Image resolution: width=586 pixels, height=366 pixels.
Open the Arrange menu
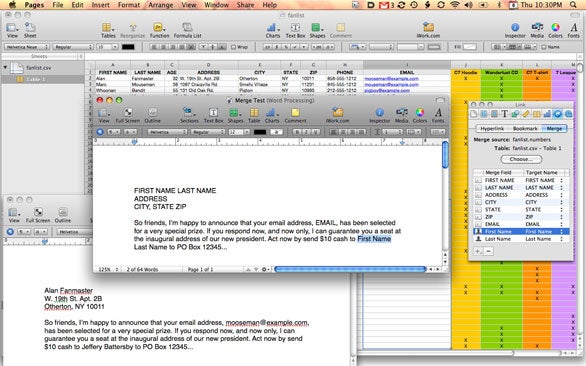(x=160, y=5)
